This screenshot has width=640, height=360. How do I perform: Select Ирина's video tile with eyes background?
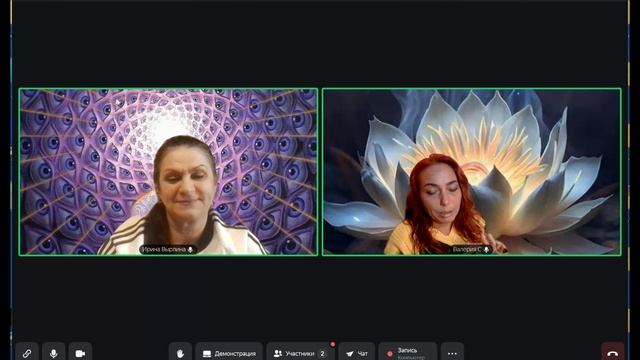click(x=168, y=172)
